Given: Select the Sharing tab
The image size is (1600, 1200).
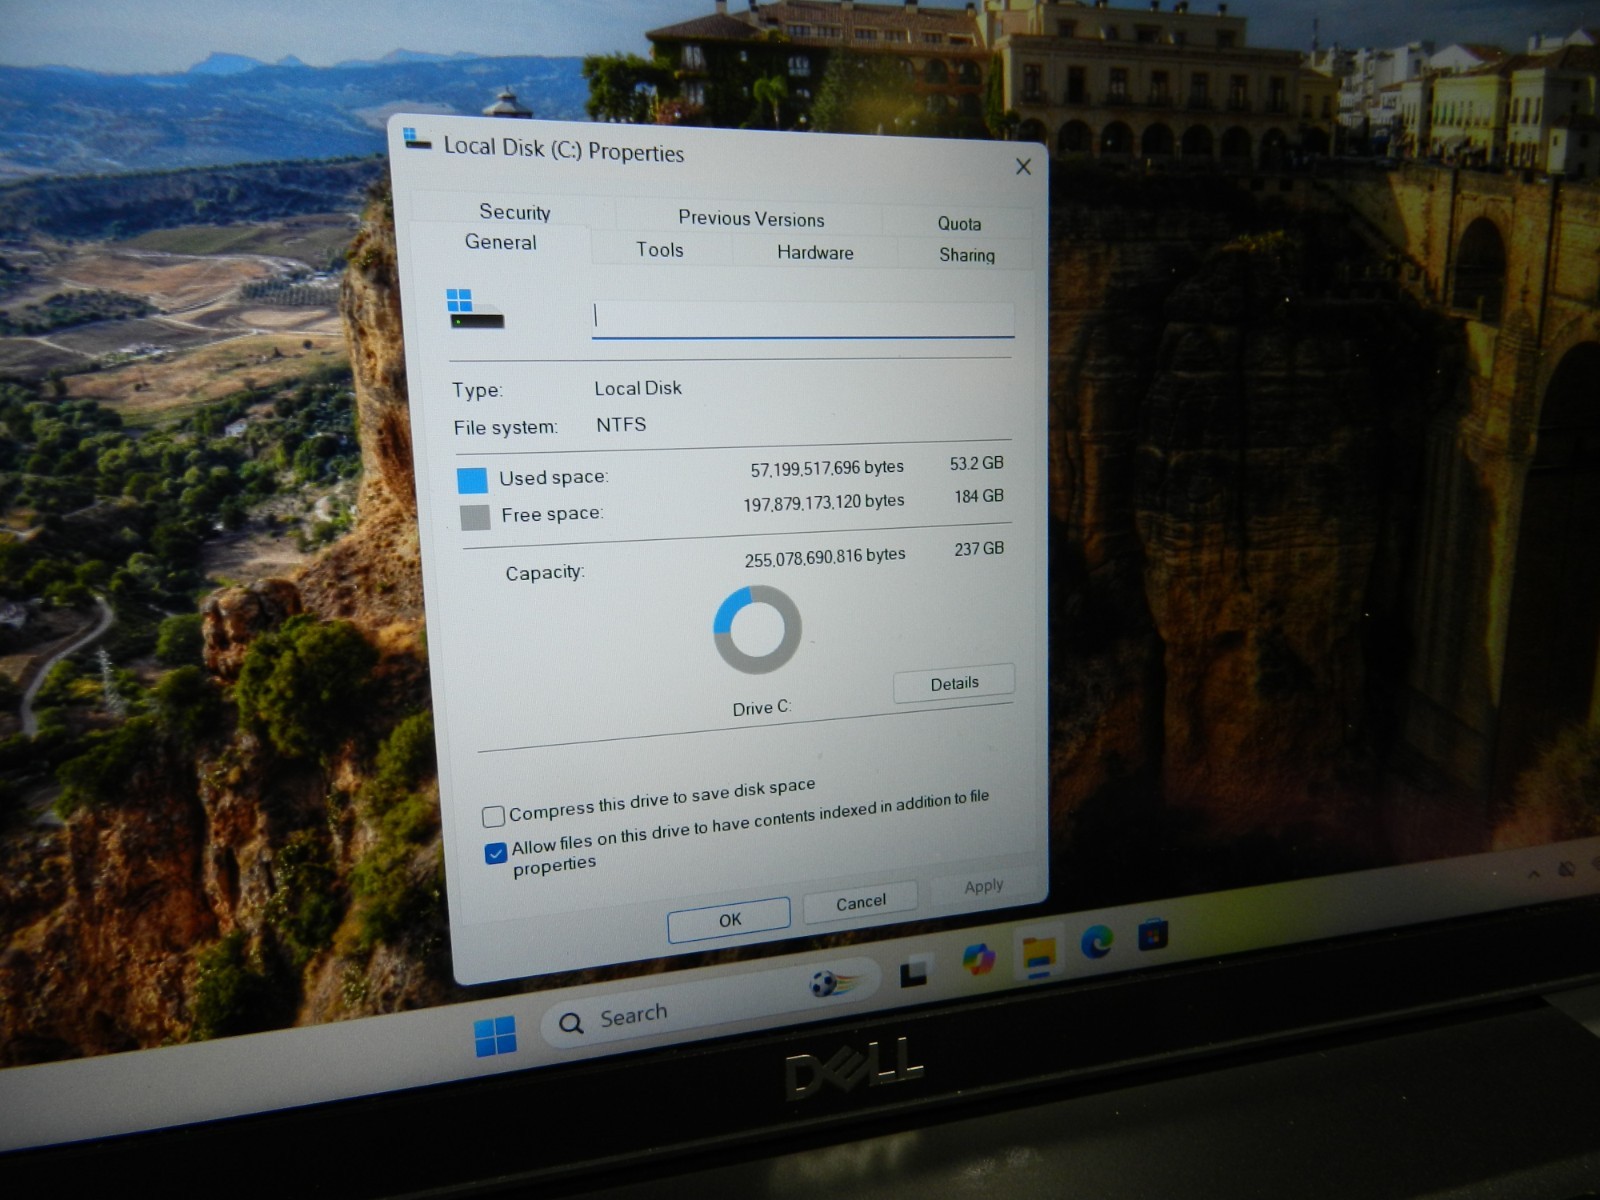Looking at the screenshot, I should [967, 255].
